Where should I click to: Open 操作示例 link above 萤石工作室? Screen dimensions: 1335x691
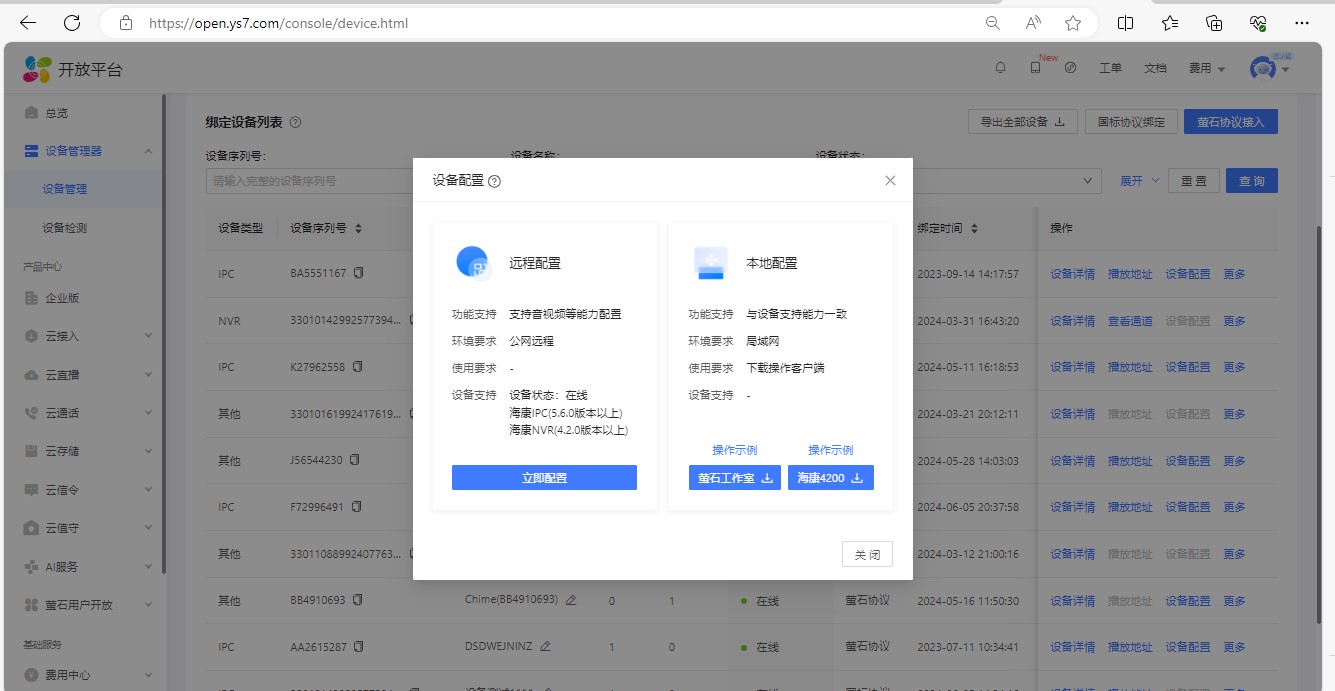click(x=734, y=450)
